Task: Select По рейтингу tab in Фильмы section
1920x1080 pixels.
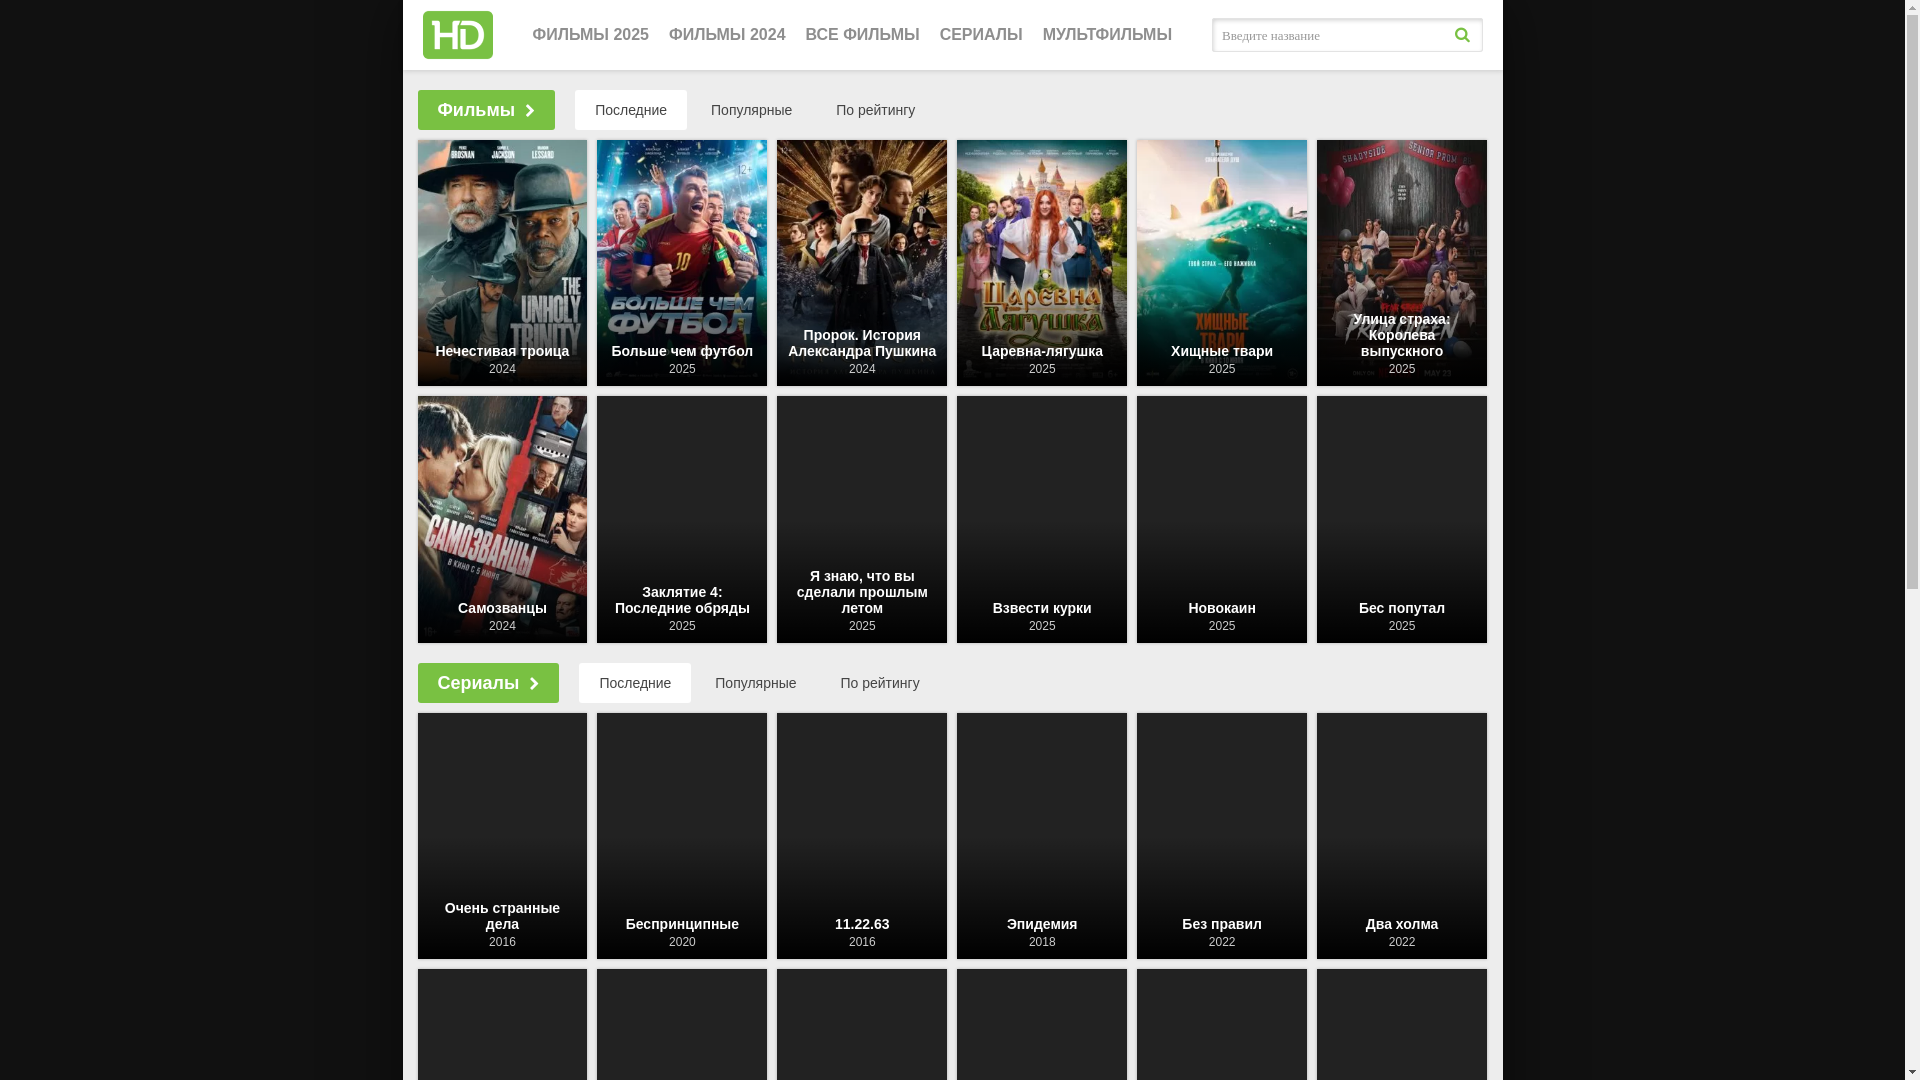Action: 875,110
